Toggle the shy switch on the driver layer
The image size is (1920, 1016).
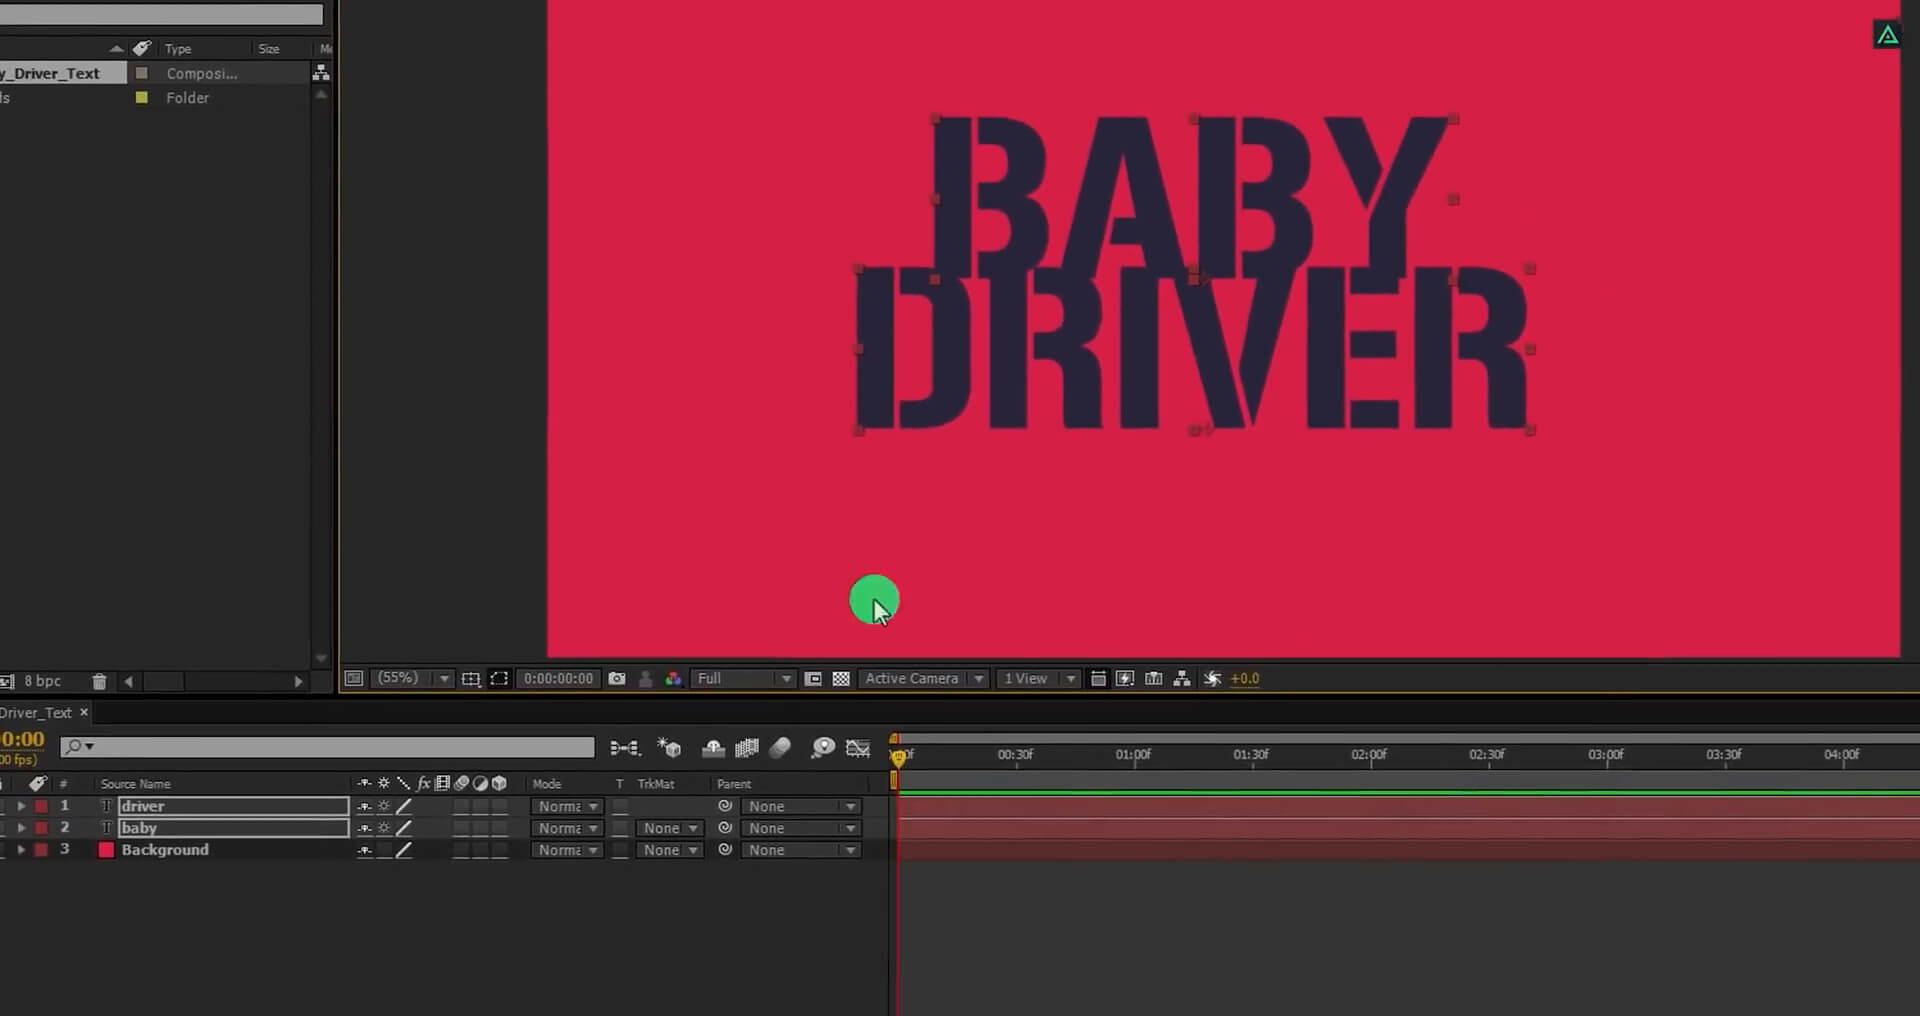click(x=364, y=806)
